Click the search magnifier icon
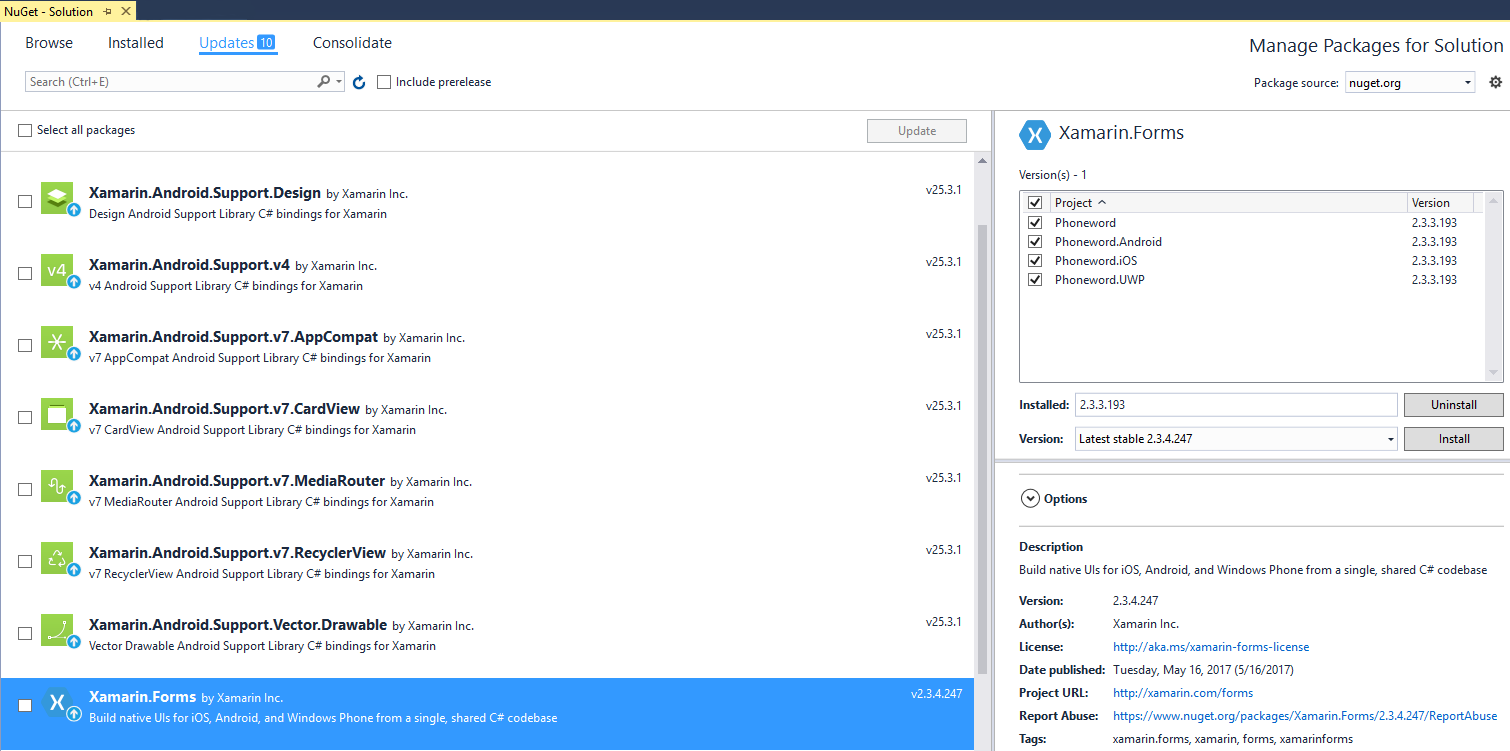 click(324, 82)
